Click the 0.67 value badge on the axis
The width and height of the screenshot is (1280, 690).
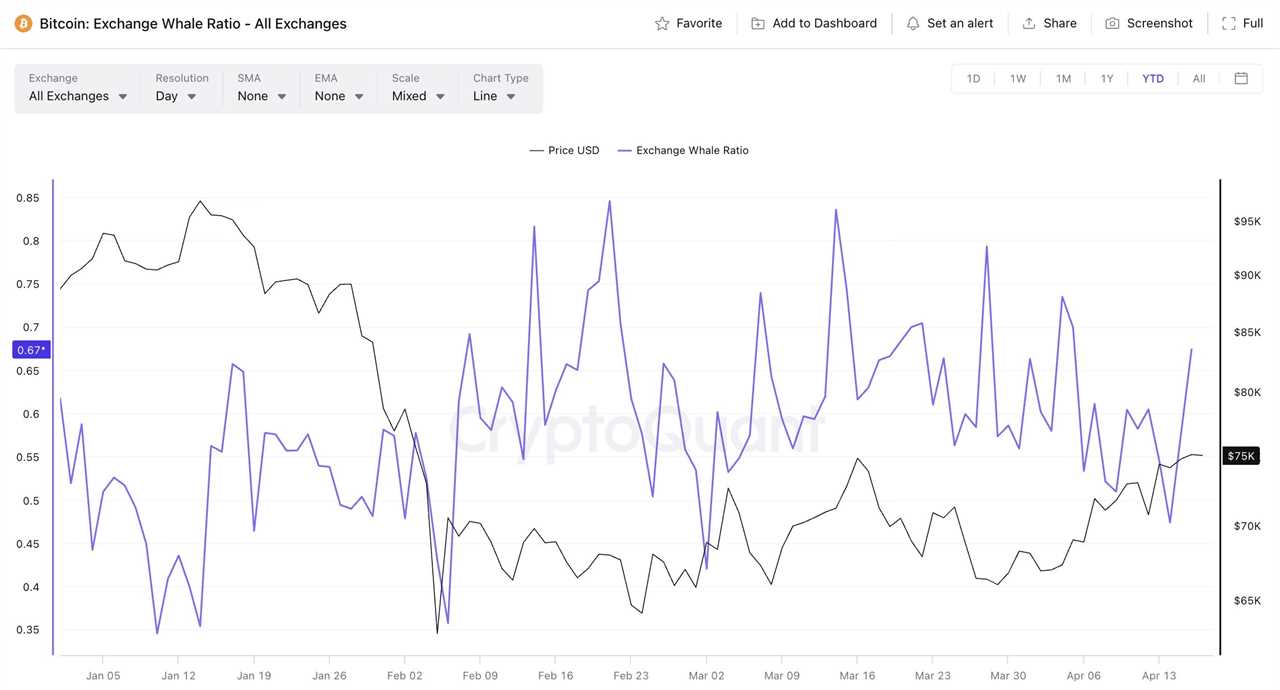coord(29,349)
